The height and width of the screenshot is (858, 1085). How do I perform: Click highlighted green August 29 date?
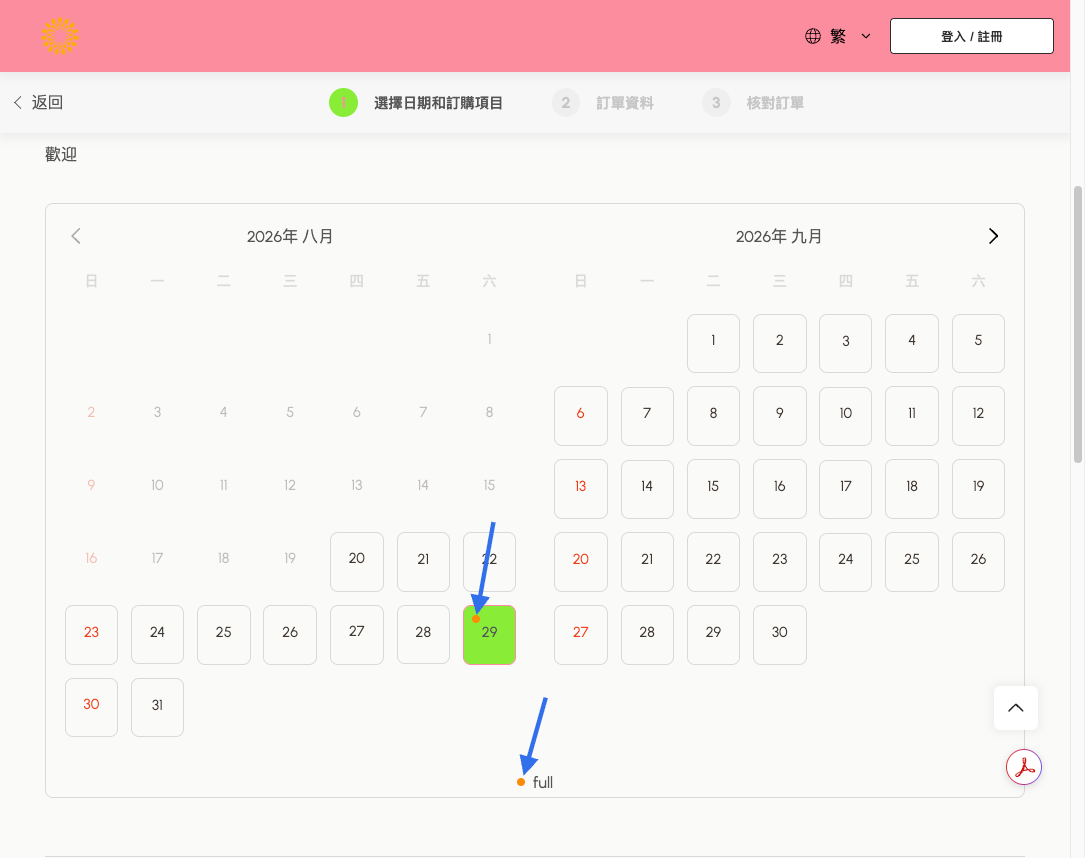coord(489,635)
